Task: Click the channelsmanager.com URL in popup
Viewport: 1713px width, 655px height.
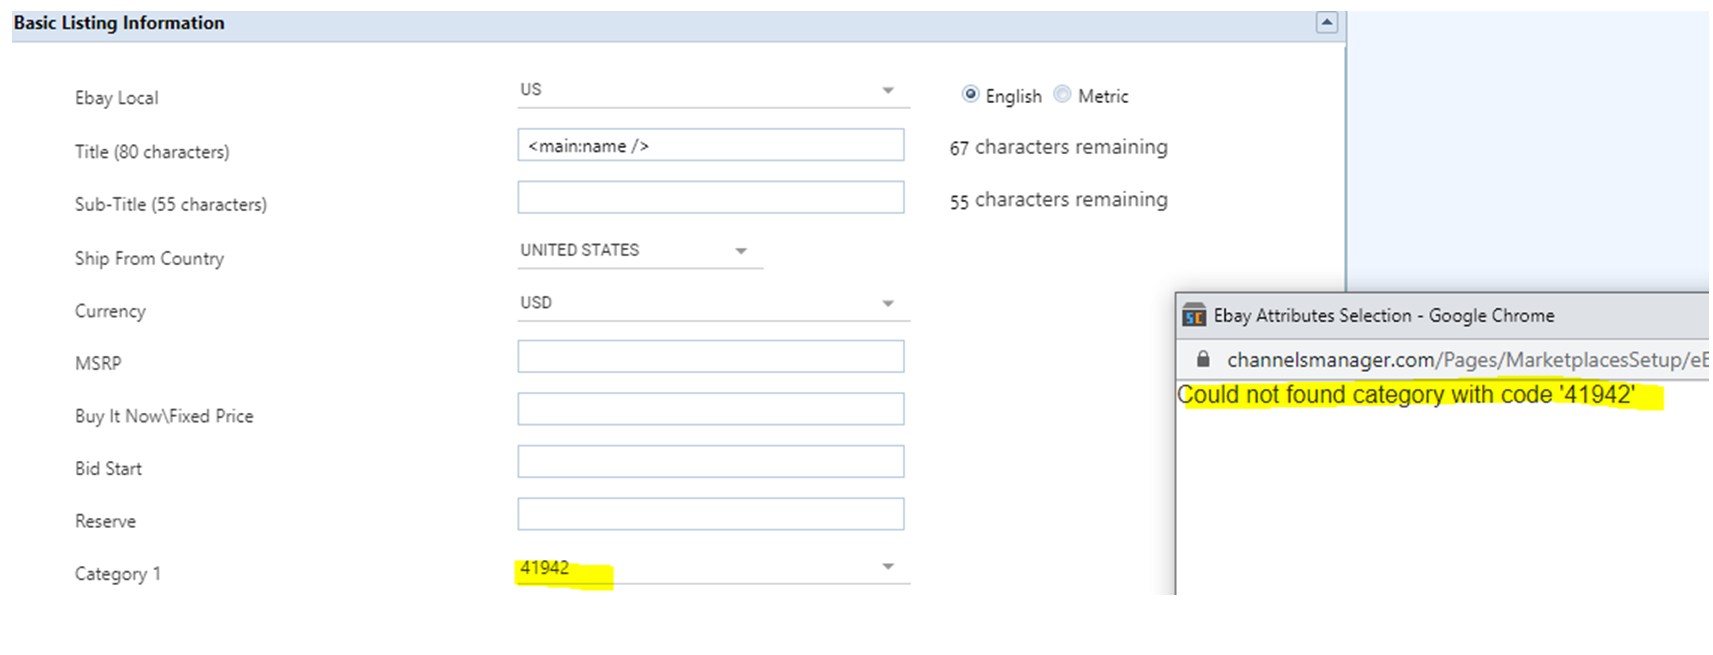Action: pyautogui.click(x=1467, y=360)
